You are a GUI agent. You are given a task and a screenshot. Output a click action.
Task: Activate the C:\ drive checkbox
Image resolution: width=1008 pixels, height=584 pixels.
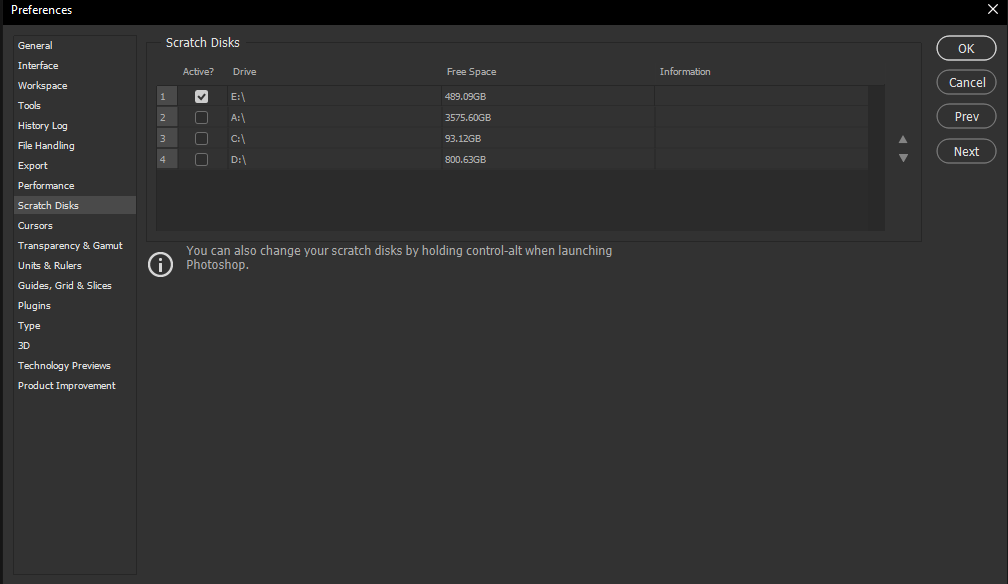click(x=202, y=139)
